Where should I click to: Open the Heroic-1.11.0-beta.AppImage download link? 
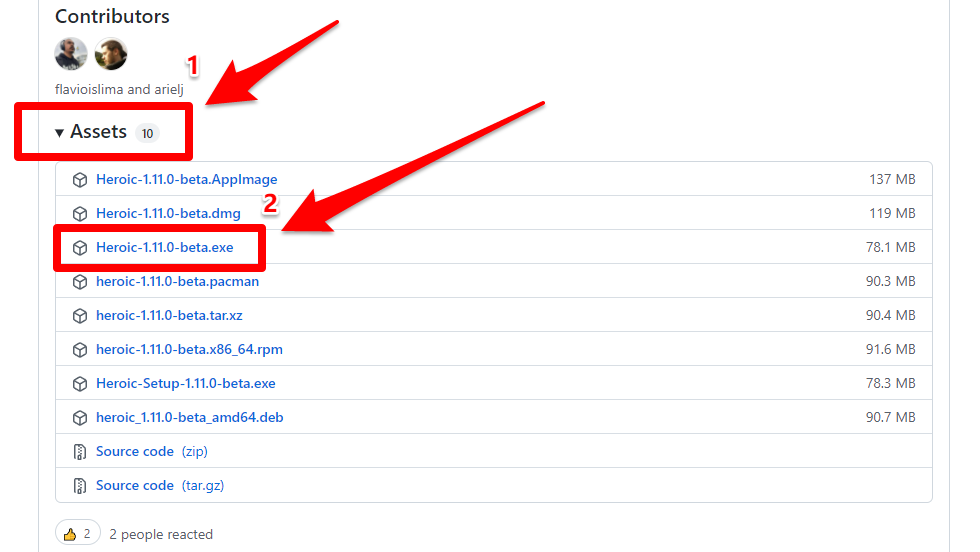tap(186, 180)
